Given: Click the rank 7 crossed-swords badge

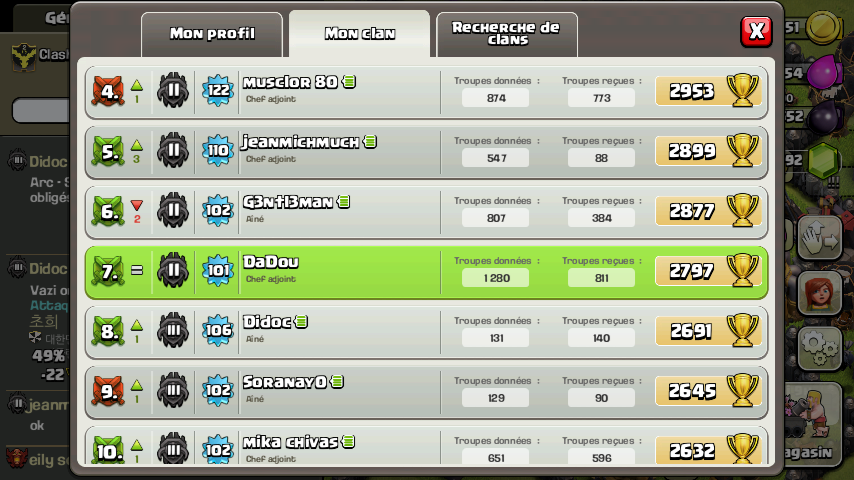Looking at the screenshot, I should [108, 271].
